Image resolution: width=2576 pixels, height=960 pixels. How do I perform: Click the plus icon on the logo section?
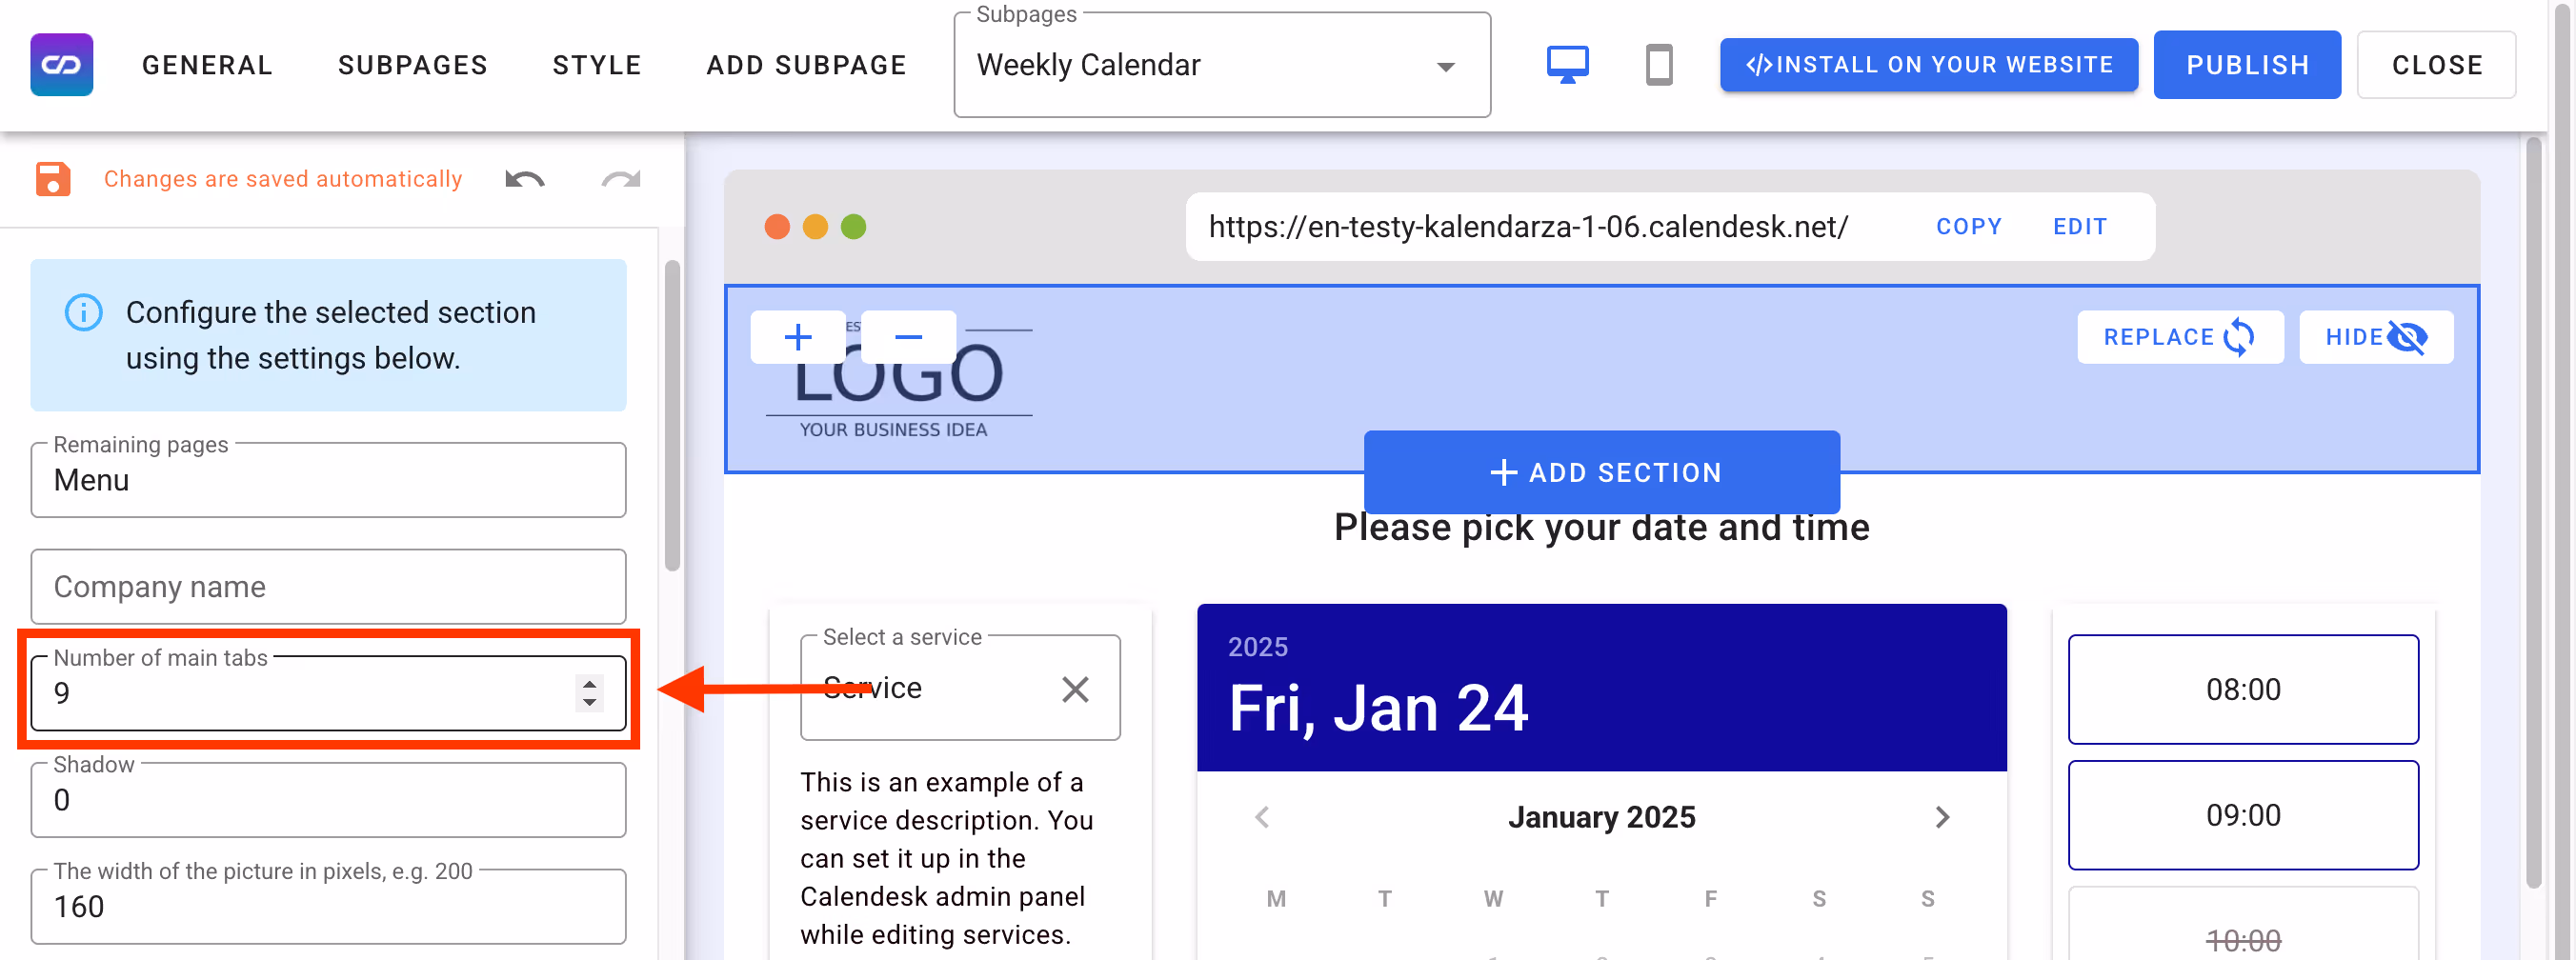[797, 337]
